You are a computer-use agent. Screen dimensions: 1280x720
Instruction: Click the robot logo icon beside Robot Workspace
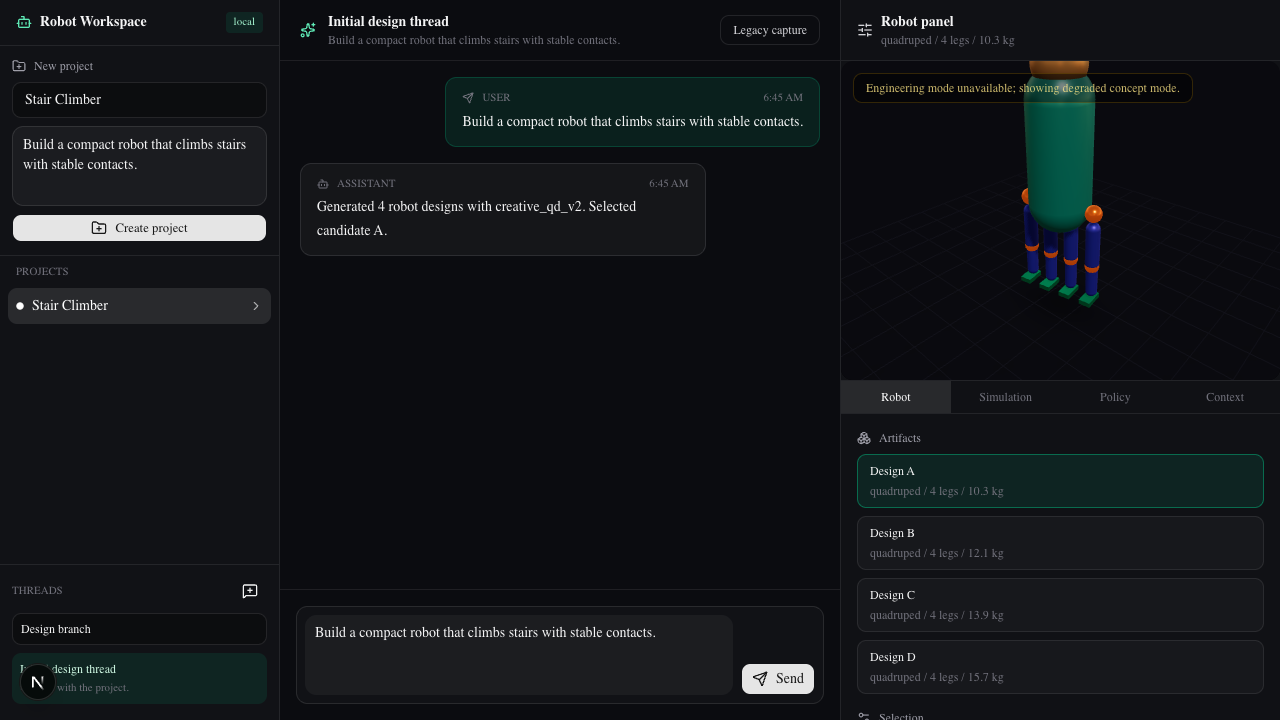[24, 22]
